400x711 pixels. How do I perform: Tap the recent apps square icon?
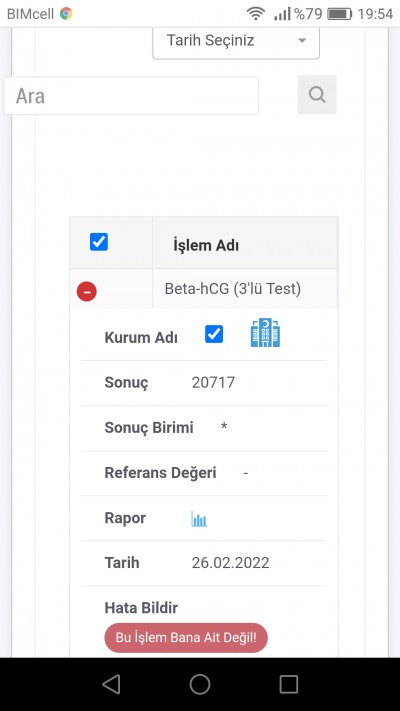pyautogui.click(x=288, y=684)
